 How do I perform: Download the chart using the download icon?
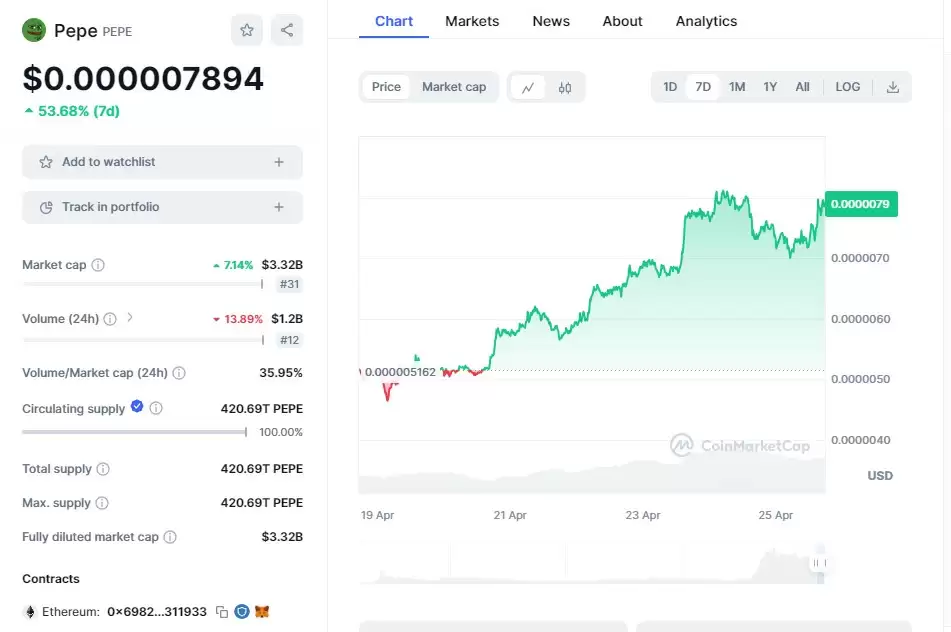[x=893, y=87]
